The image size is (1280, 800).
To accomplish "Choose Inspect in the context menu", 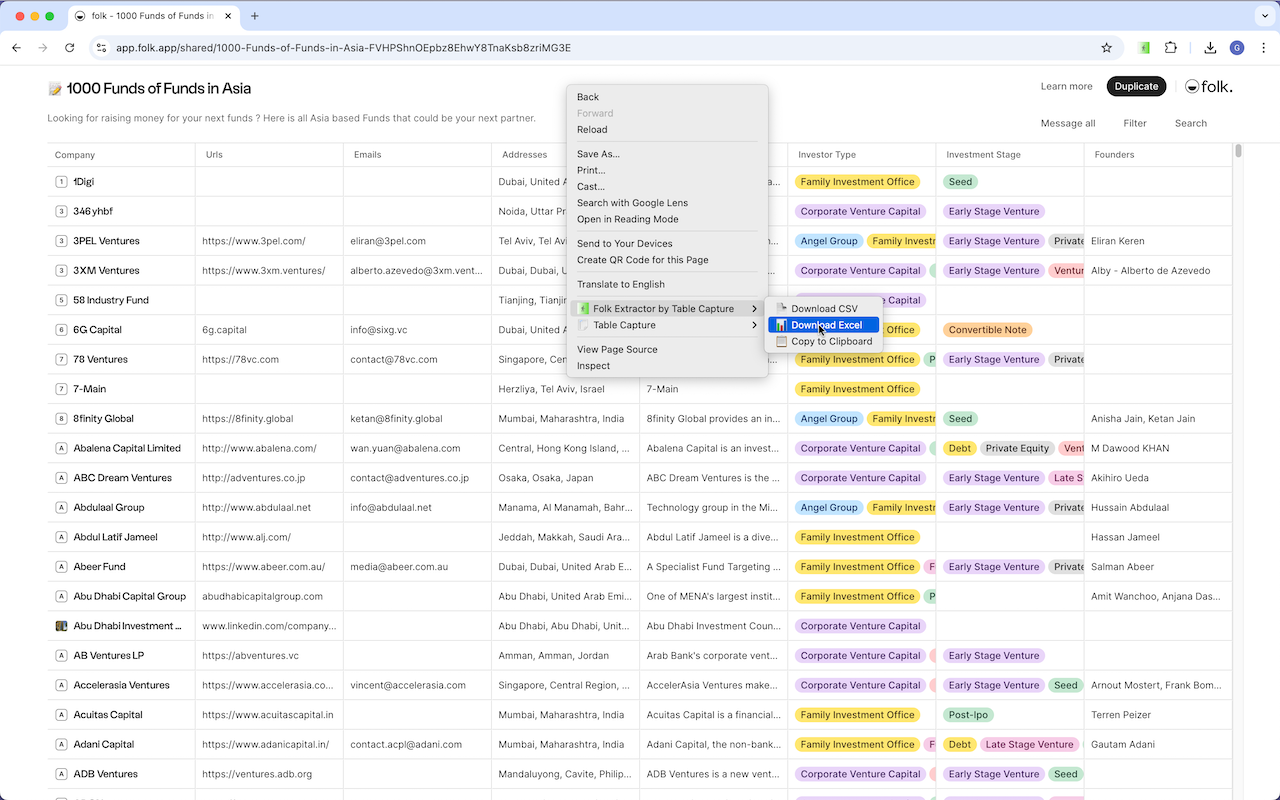I will [x=667, y=366].
